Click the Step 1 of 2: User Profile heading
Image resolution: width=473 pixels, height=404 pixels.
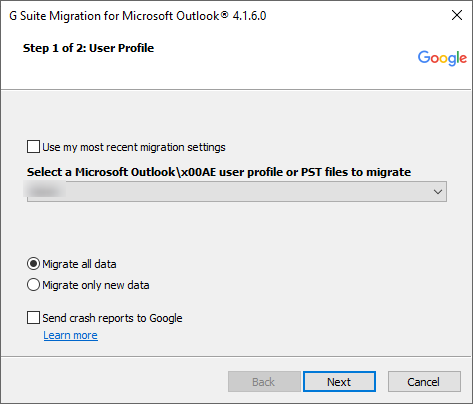tap(88, 48)
